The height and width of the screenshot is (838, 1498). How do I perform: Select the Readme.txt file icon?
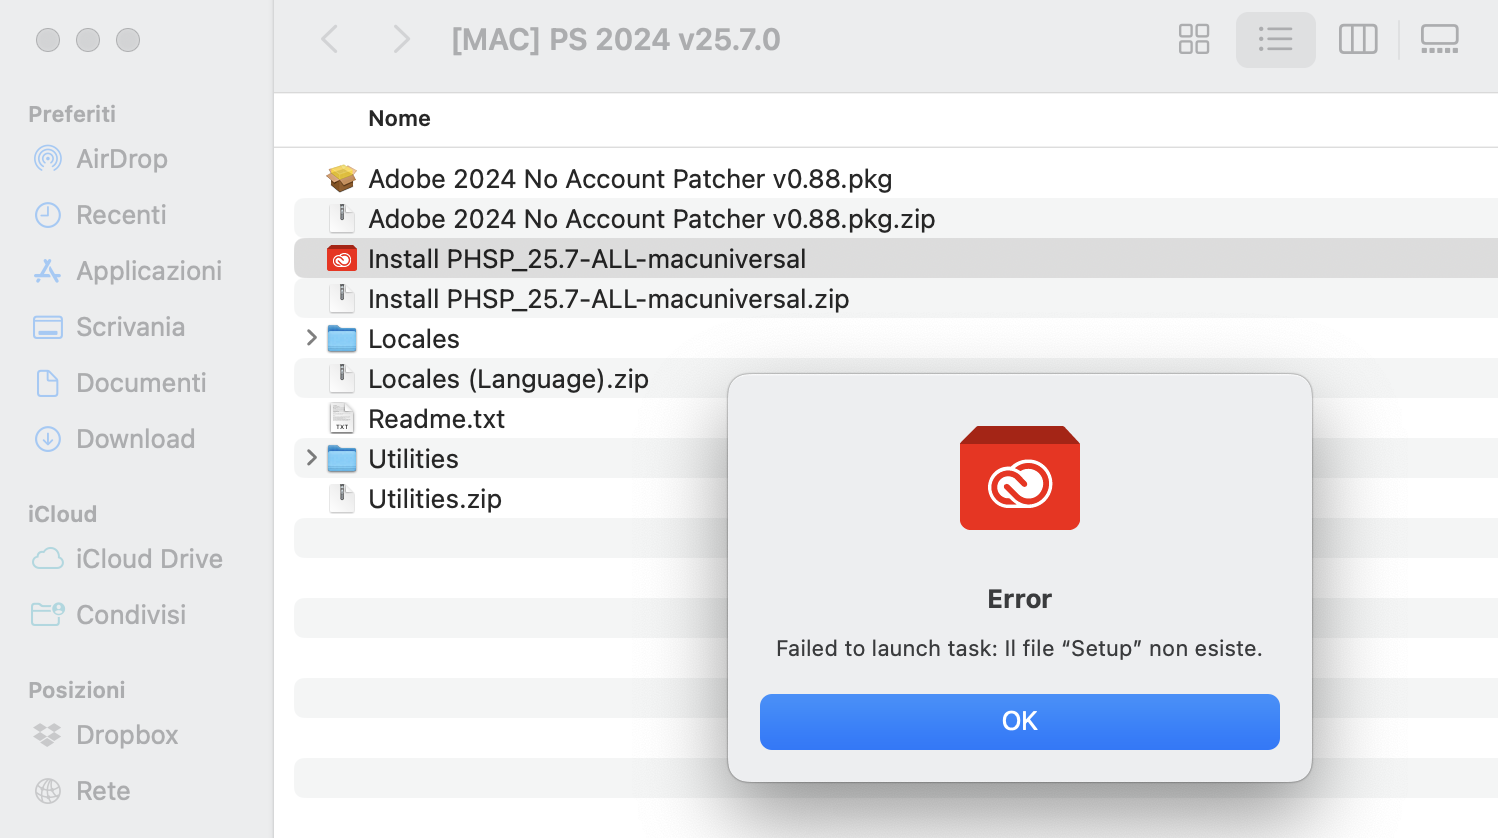click(342, 419)
